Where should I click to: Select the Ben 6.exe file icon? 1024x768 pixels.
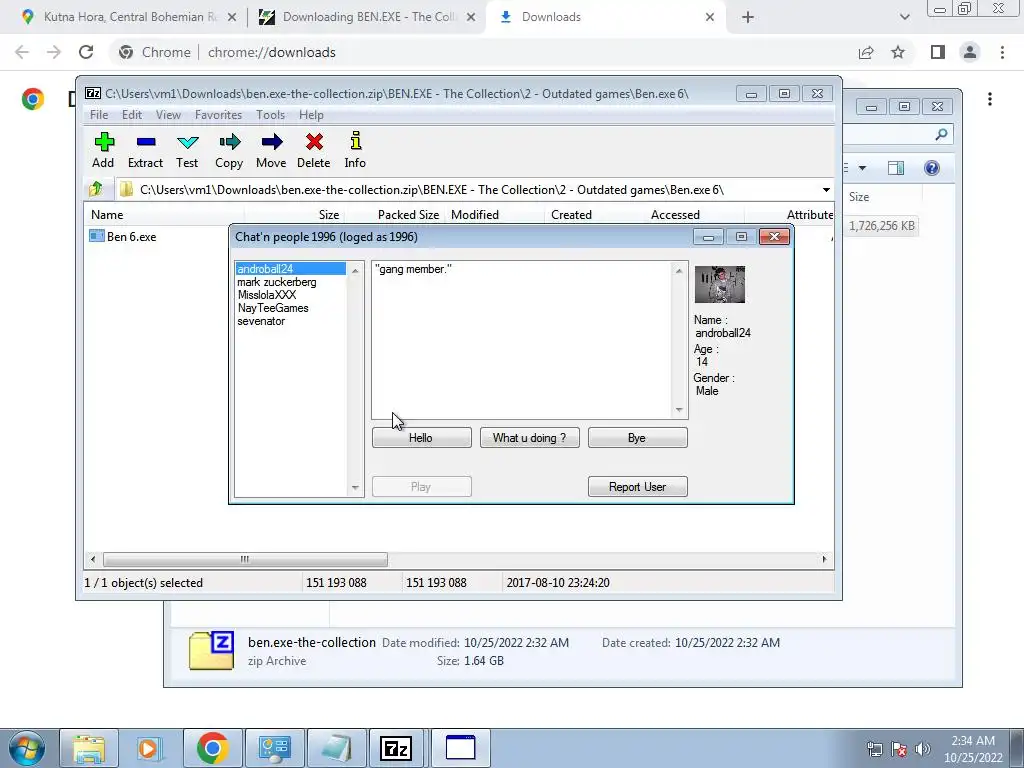point(97,236)
